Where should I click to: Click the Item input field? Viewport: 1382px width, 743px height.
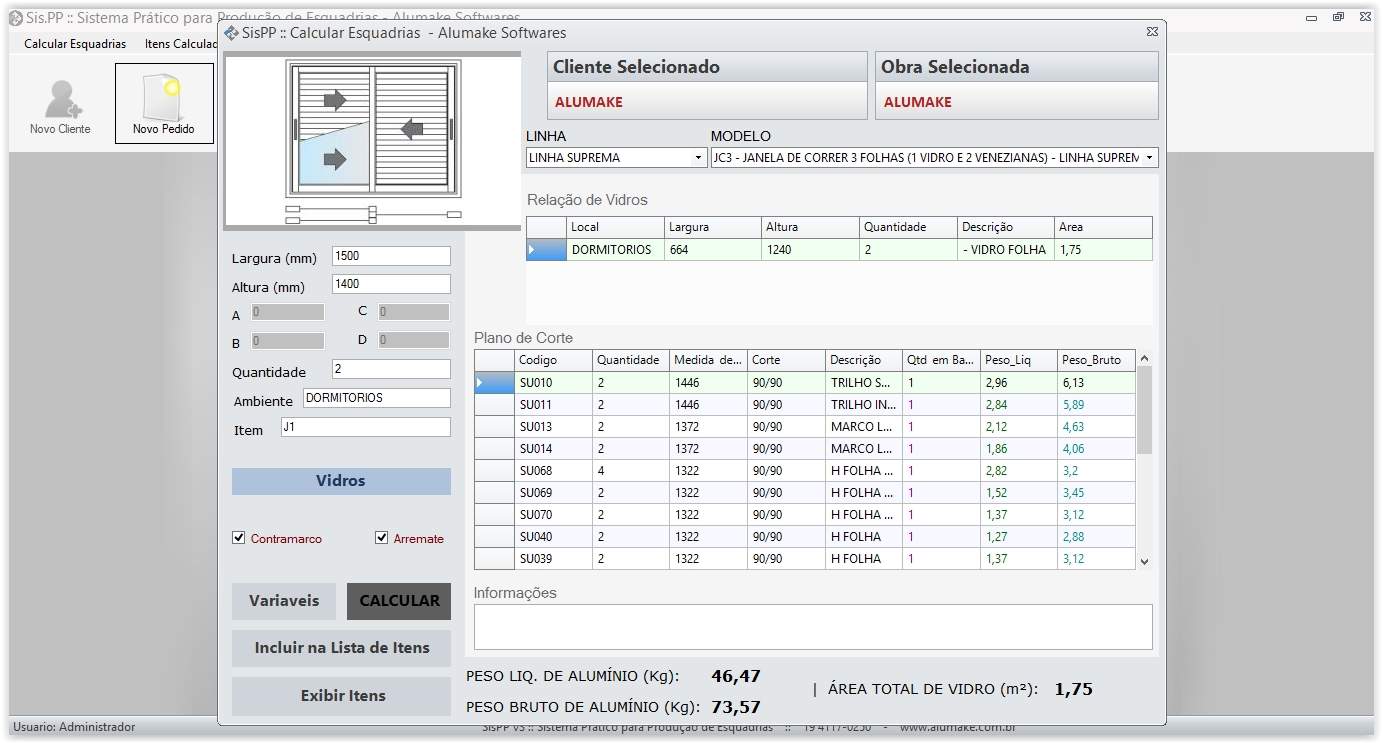tap(366, 427)
